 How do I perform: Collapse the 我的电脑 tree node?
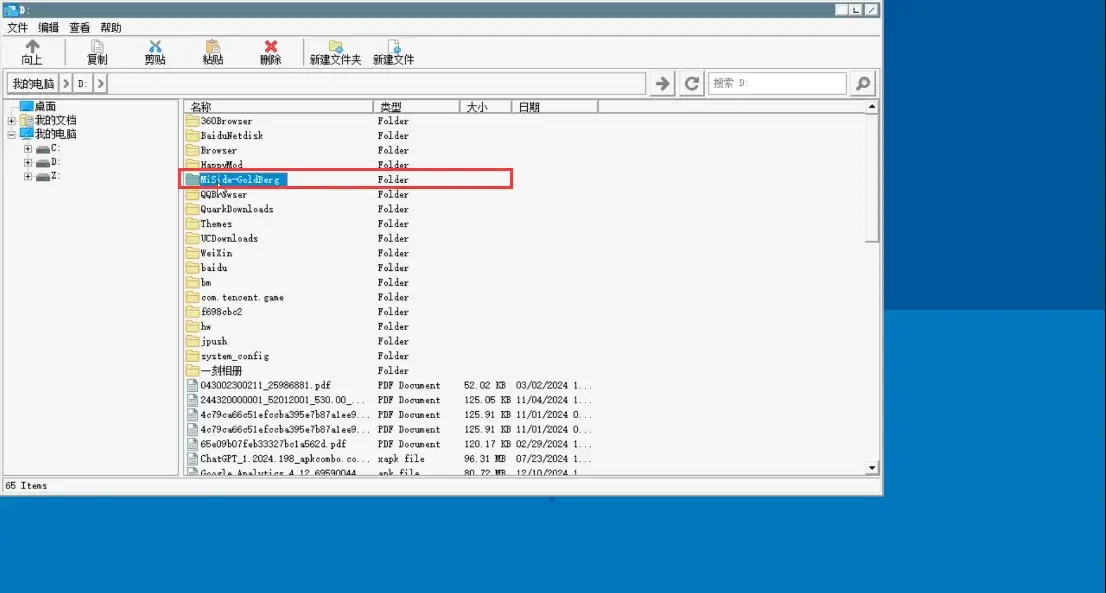[12, 134]
